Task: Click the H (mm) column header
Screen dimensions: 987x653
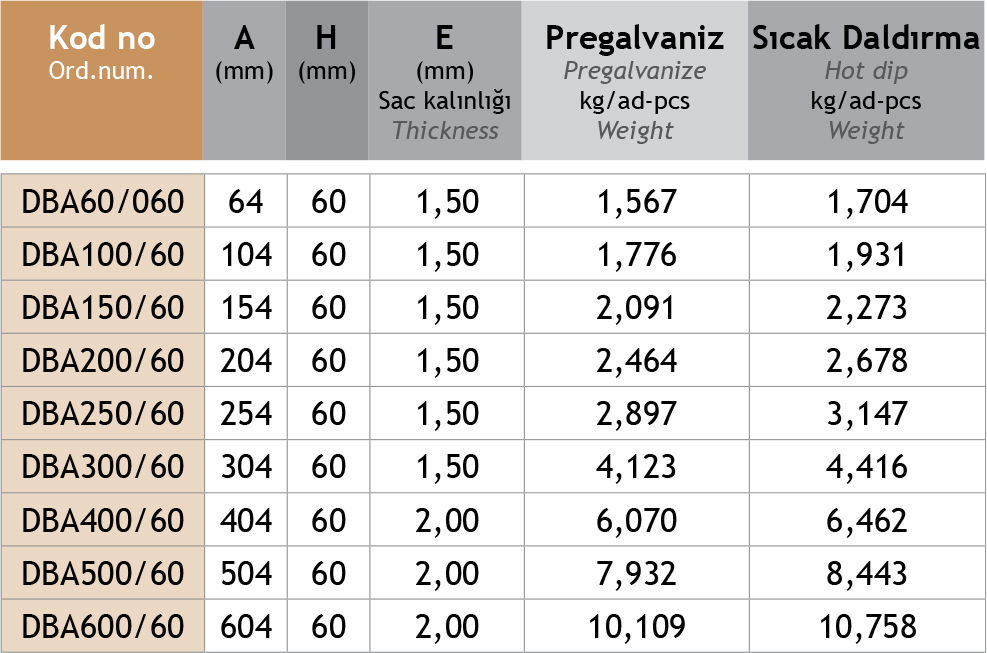Action: pyautogui.click(x=327, y=54)
